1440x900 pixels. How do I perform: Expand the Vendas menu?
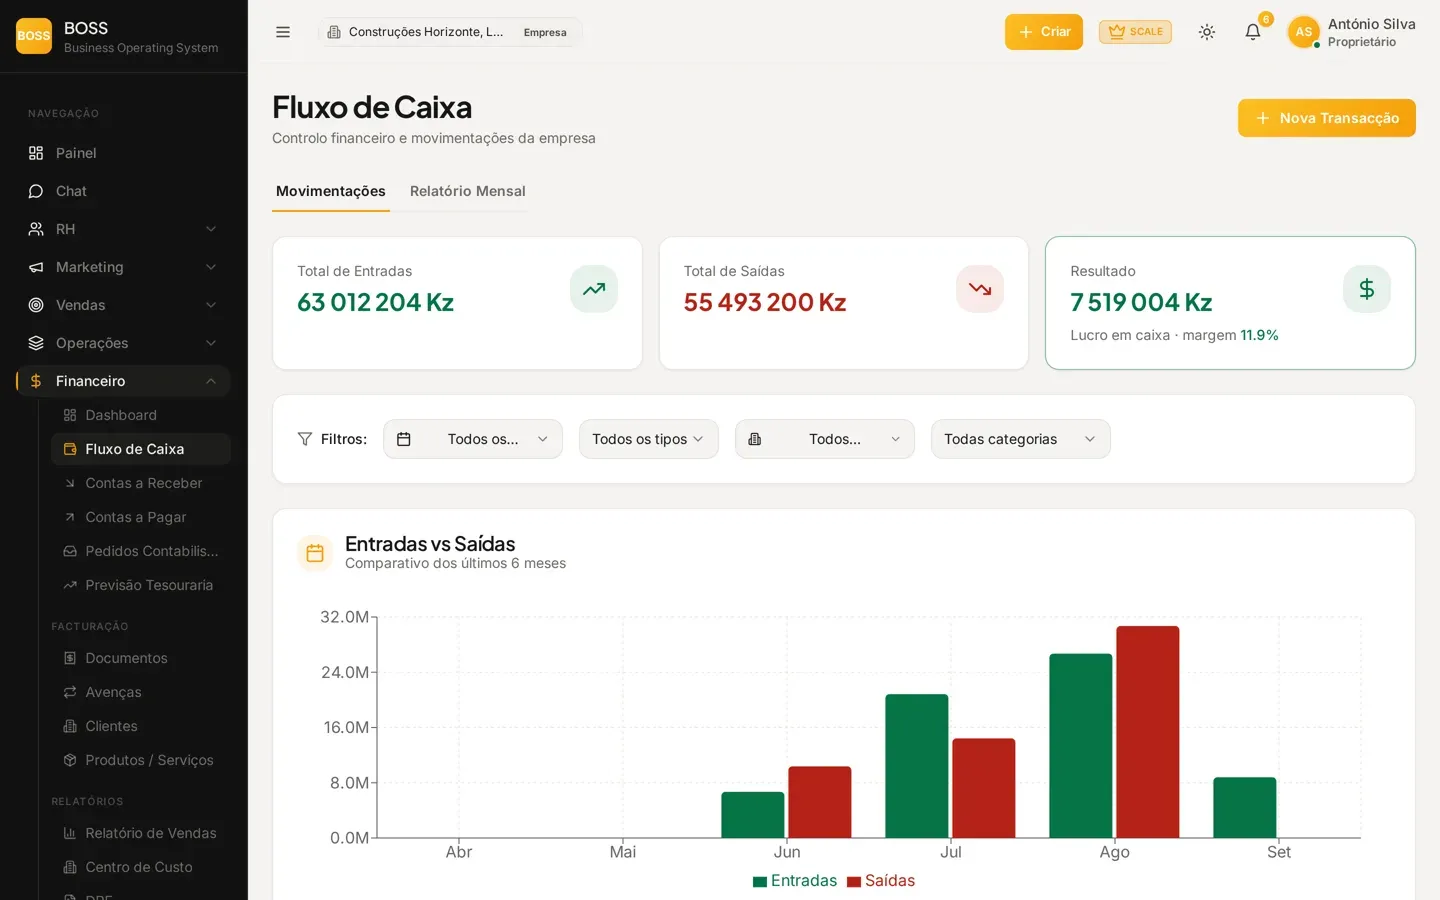[x=124, y=305]
